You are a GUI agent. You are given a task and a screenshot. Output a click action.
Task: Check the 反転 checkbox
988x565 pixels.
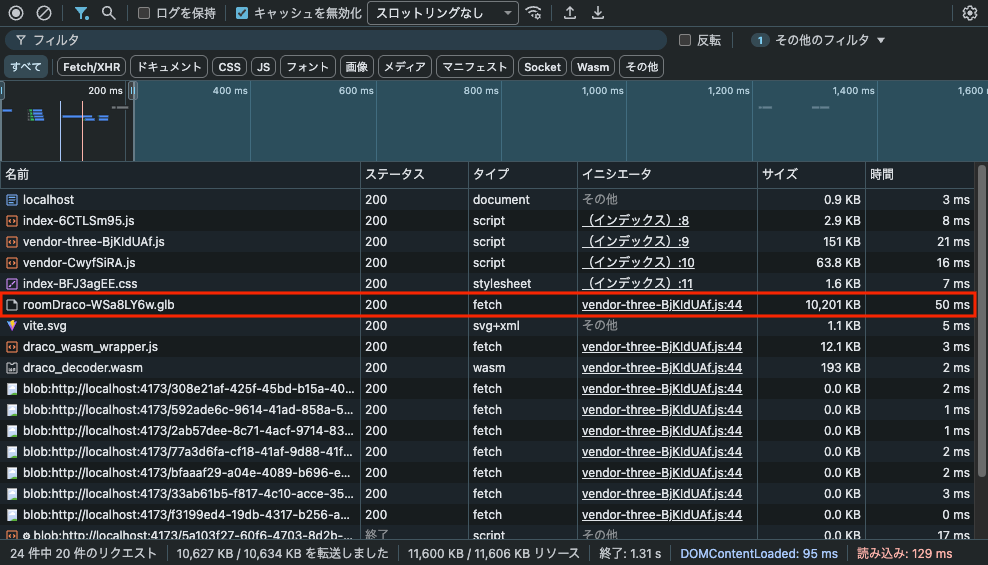685,40
